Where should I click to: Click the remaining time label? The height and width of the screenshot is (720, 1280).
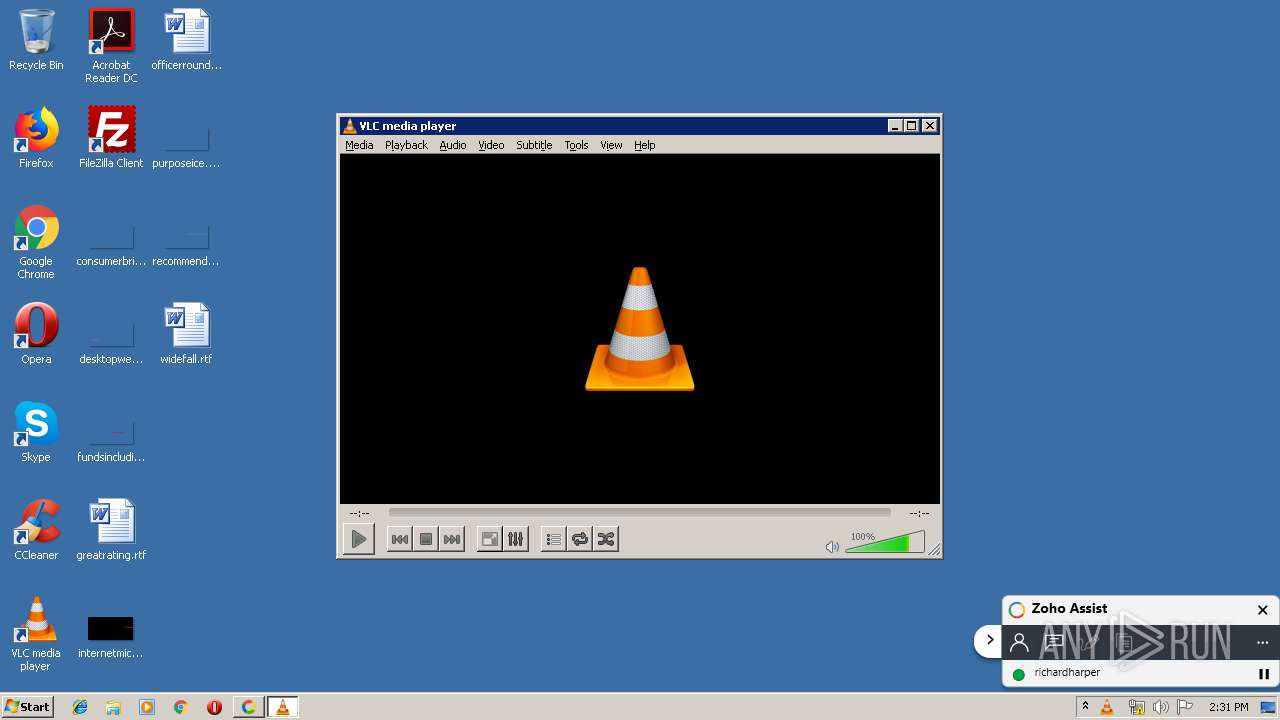pyautogui.click(x=919, y=513)
